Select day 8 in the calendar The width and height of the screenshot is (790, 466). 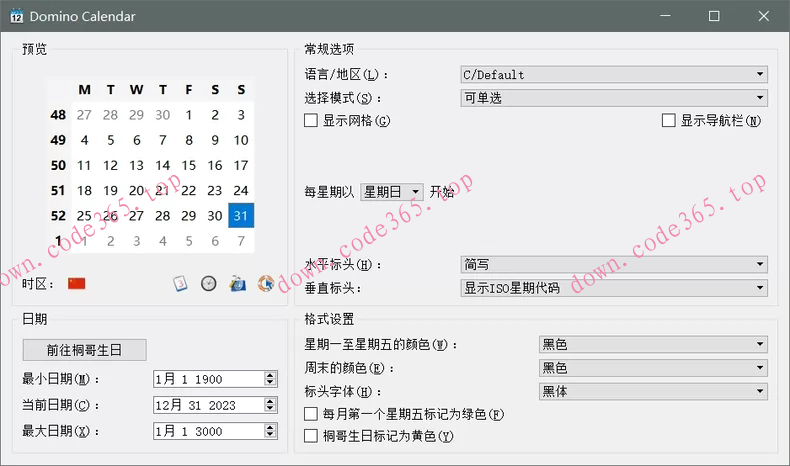tap(188, 140)
